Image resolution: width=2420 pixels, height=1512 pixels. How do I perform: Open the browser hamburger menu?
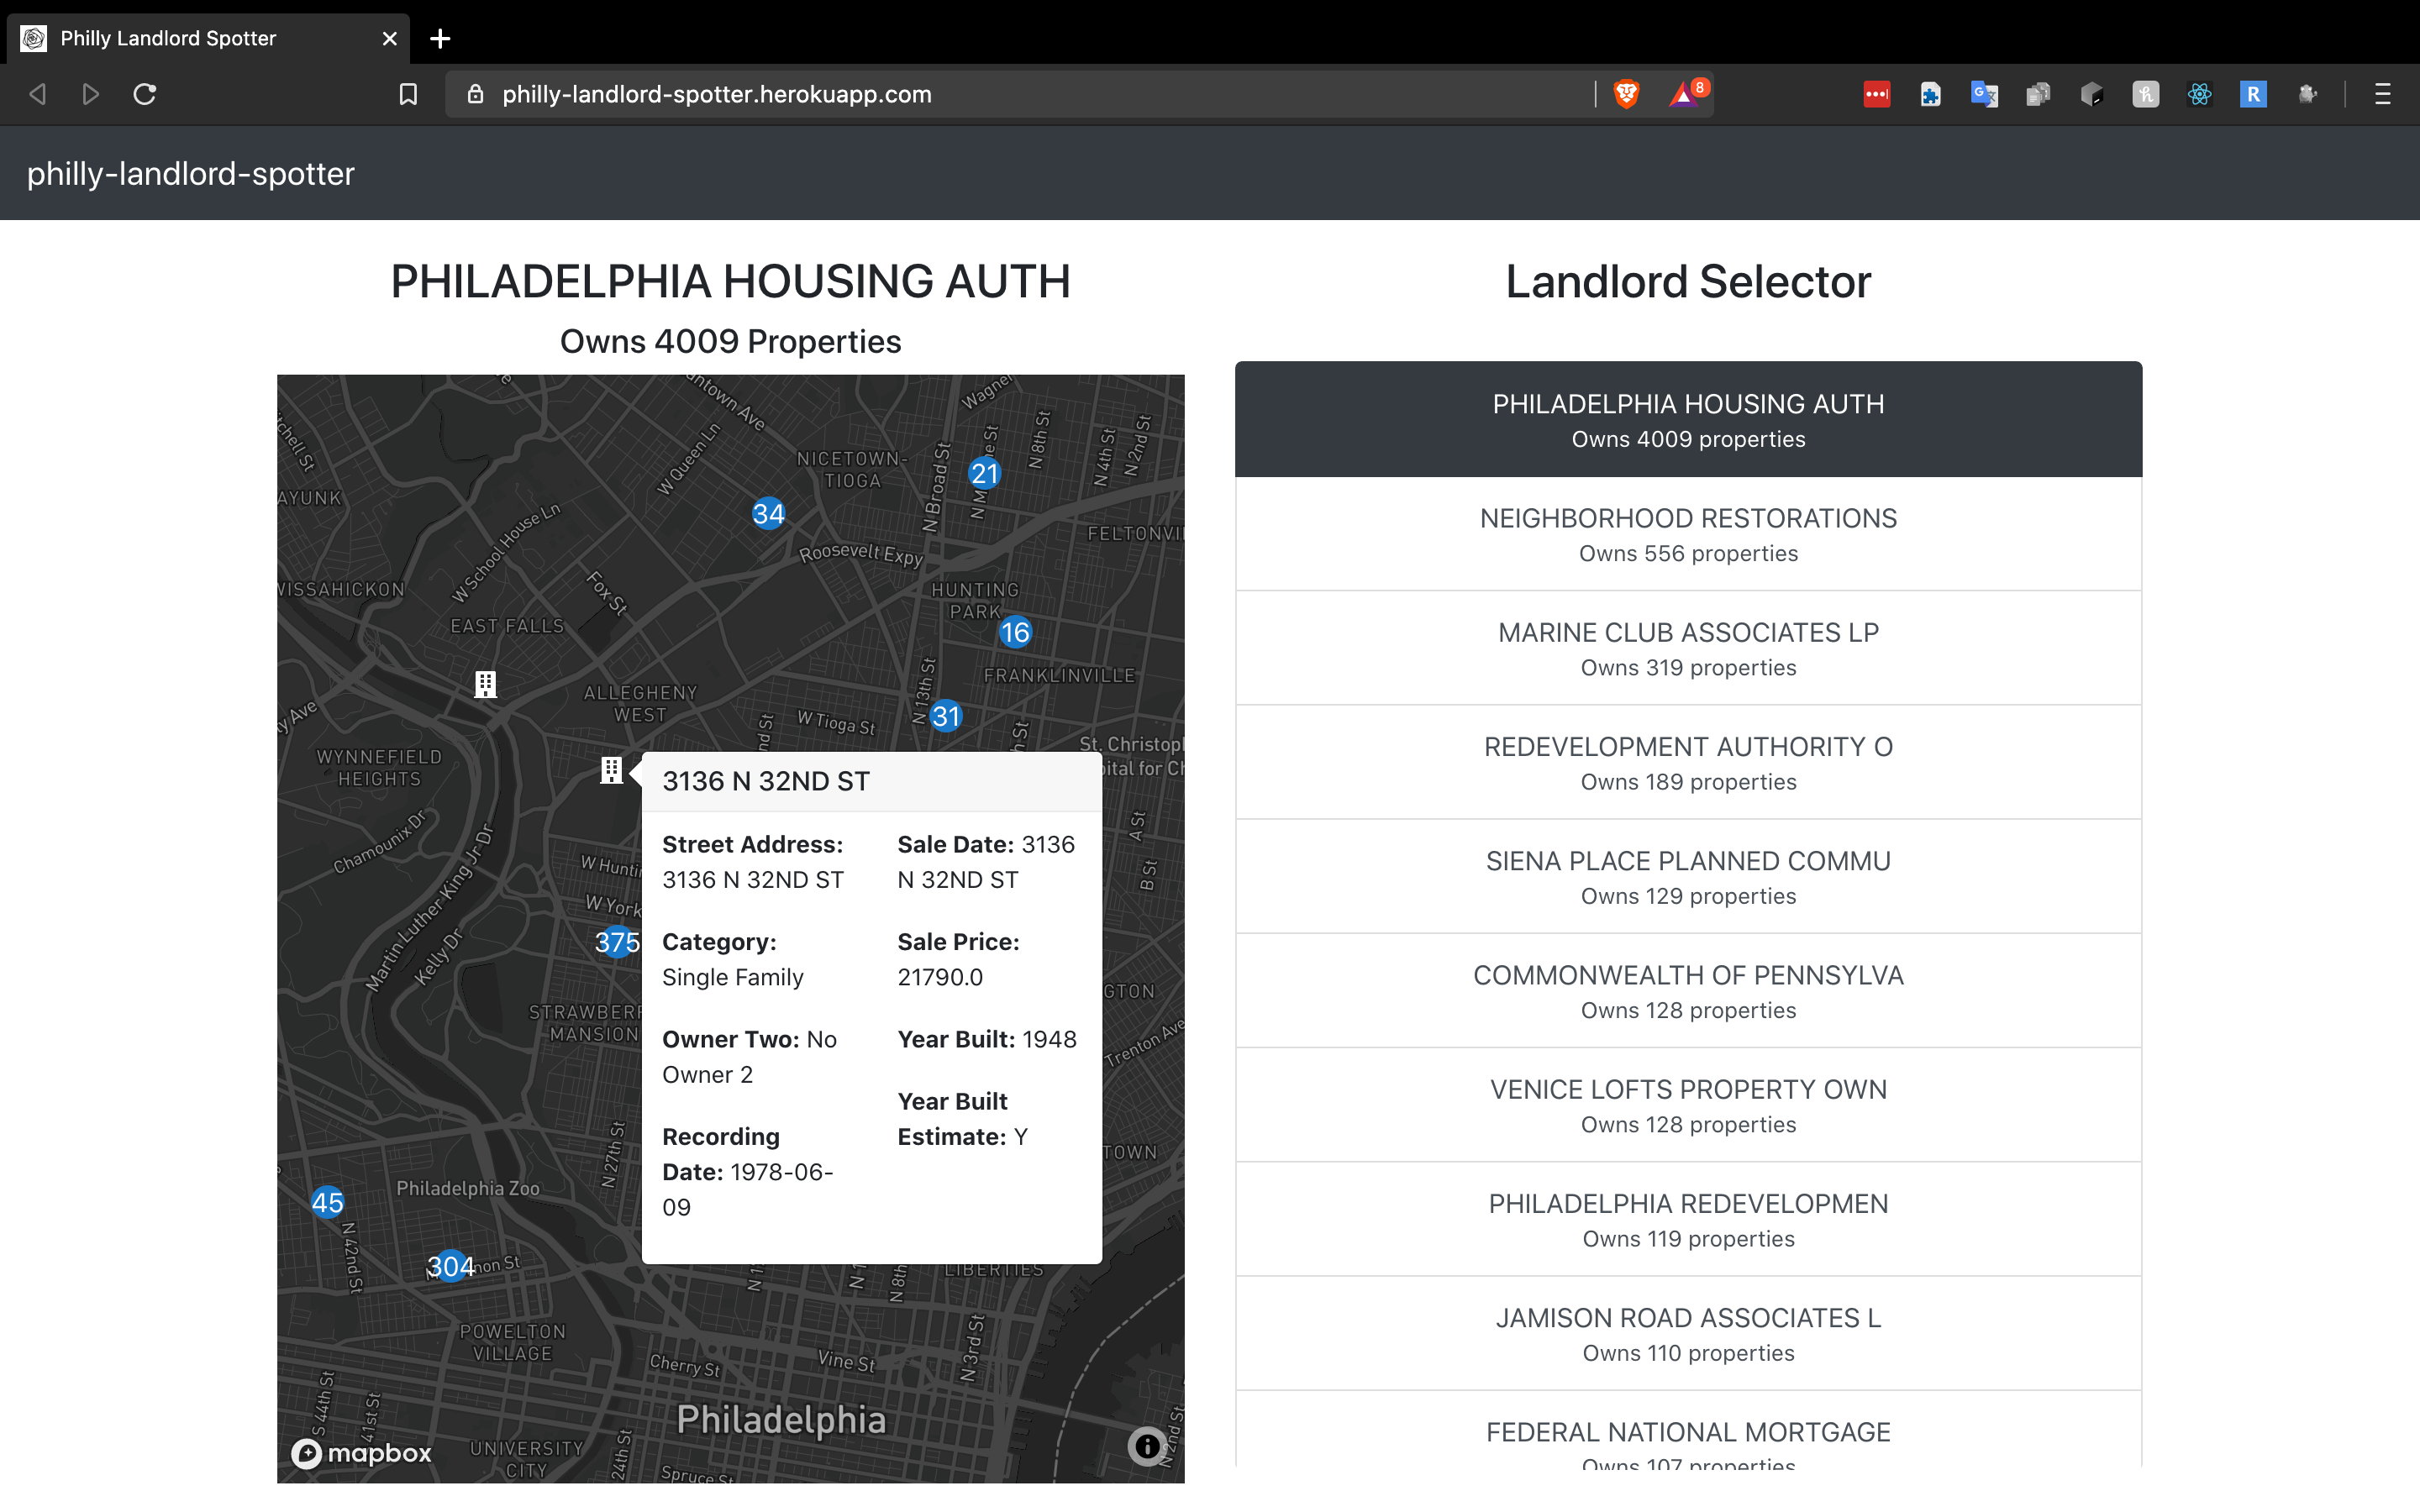[2382, 94]
